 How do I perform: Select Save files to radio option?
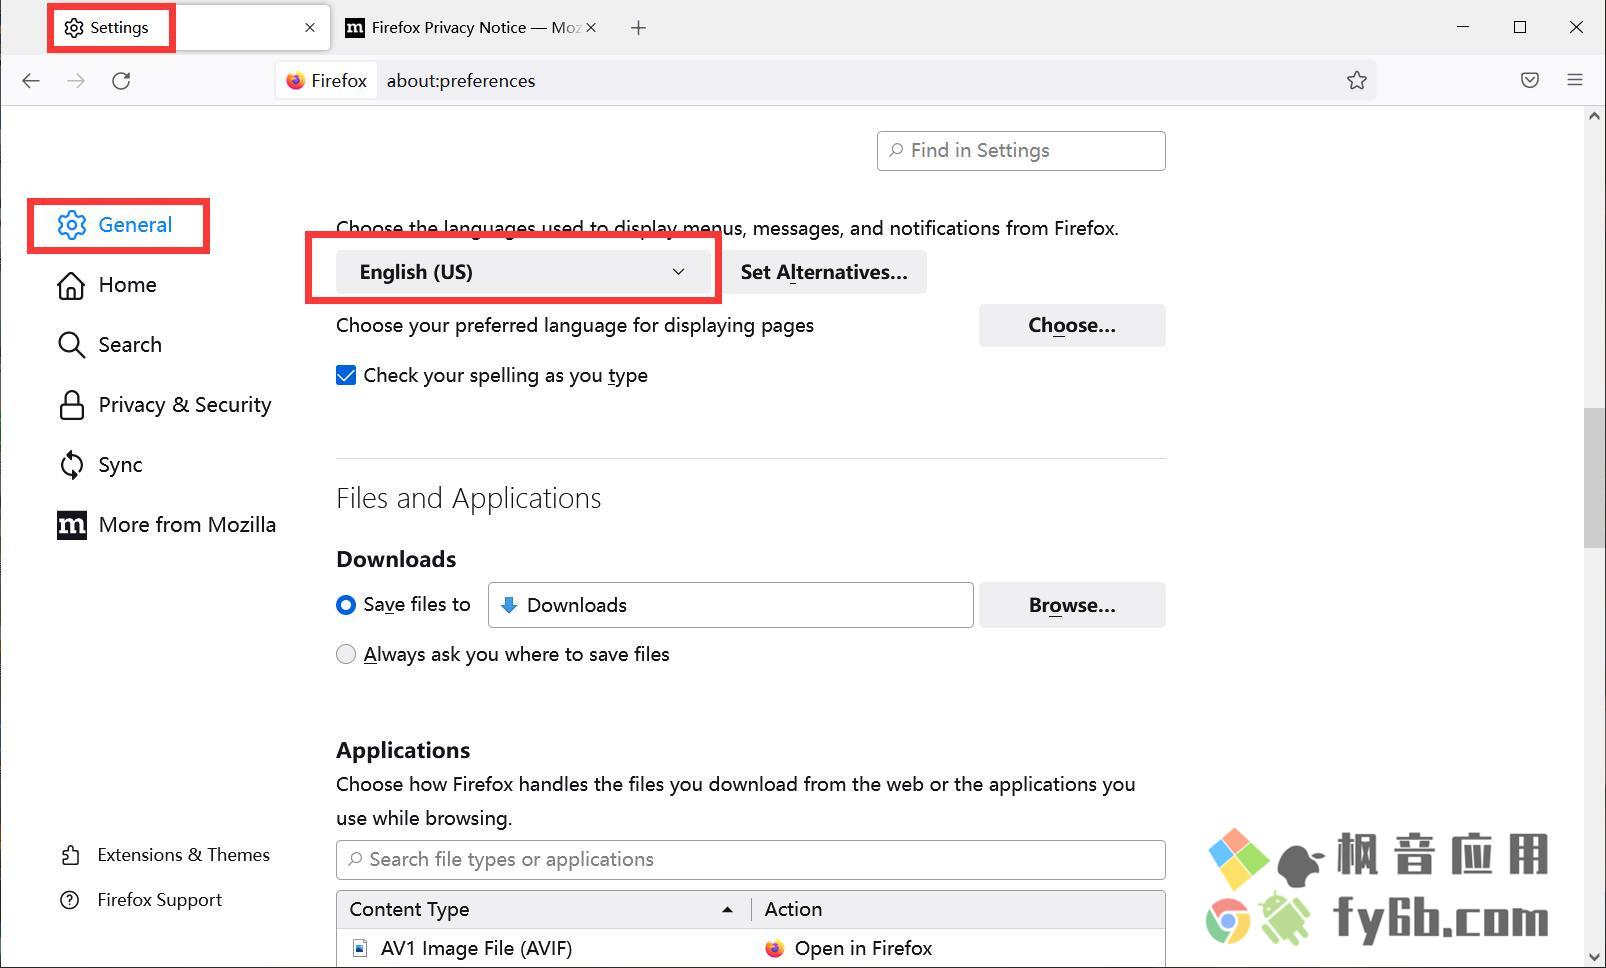(x=346, y=605)
